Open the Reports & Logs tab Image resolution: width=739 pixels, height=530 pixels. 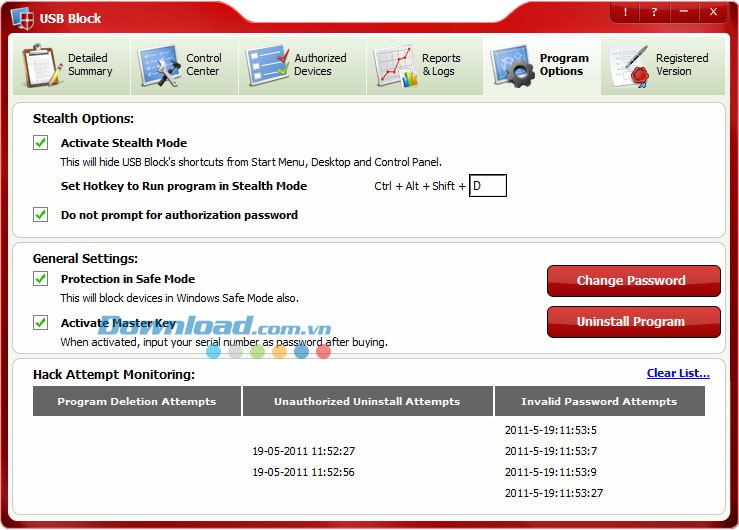(441, 65)
